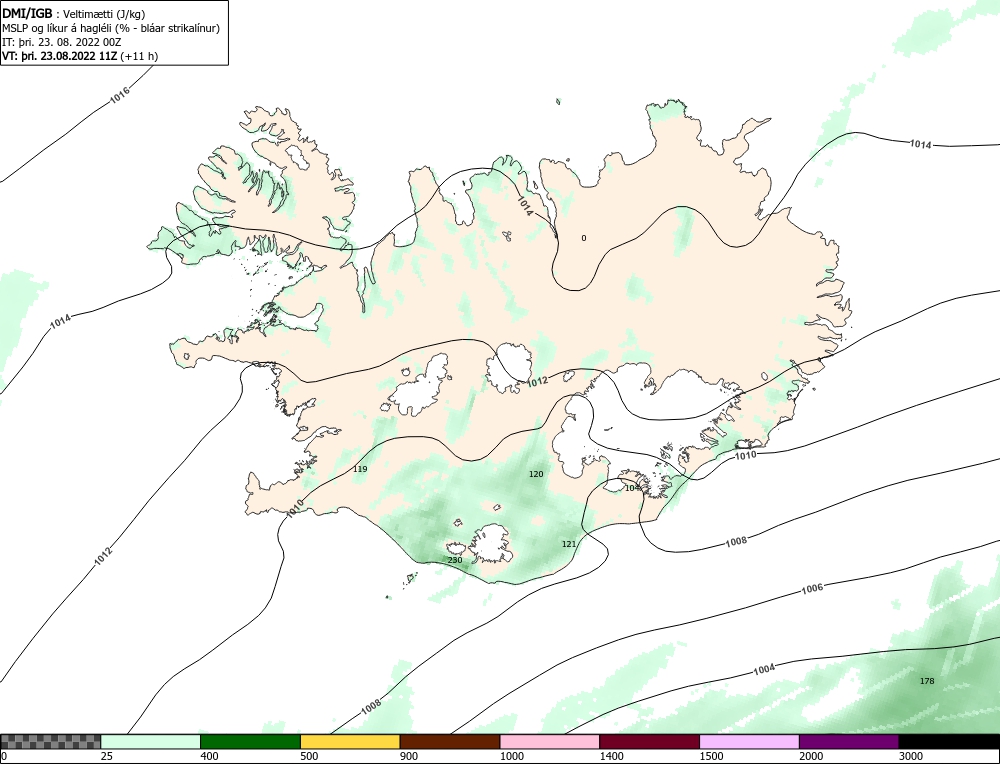Image resolution: width=1000 pixels, height=764 pixels.
Task: Click the 1012 isobar label over the southwest sea
Action: point(103,556)
